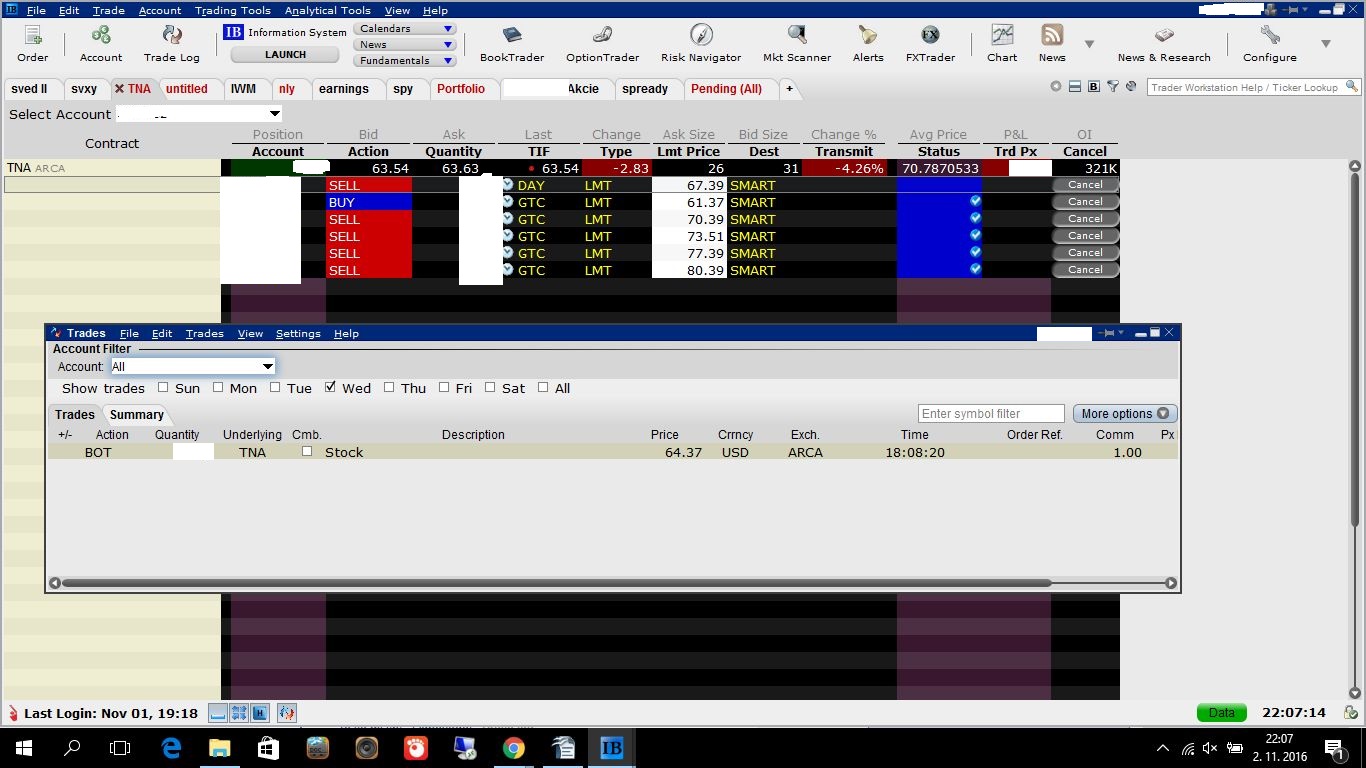Switch to the Portfolio tab

click(461, 89)
